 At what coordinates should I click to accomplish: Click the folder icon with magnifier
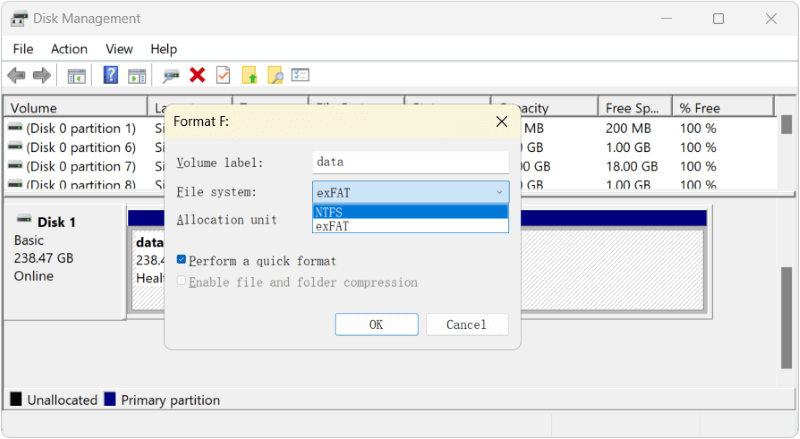[x=275, y=76]
